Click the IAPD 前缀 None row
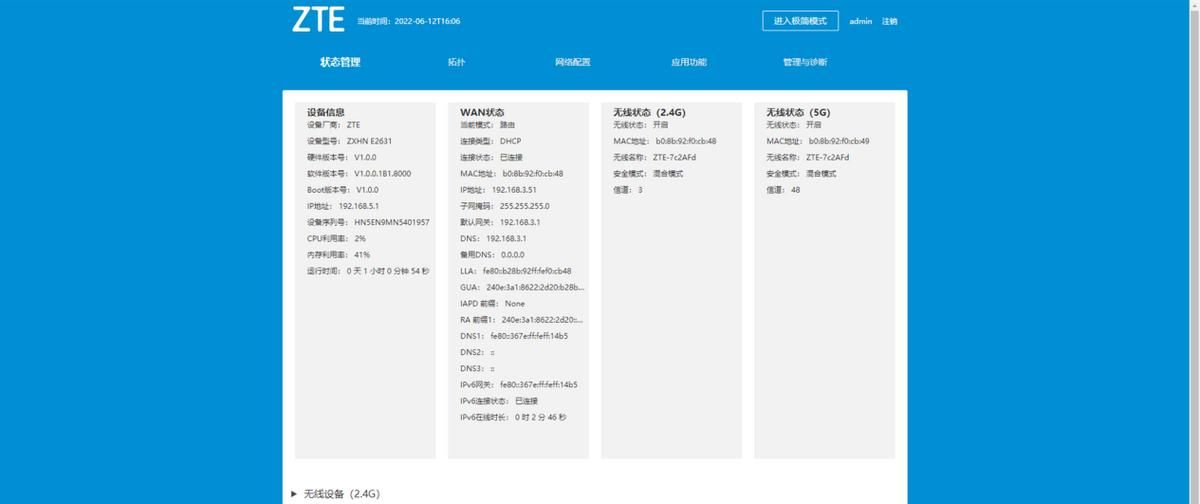Image resolution: width=1200 pixels, height=504 pixels. (x=492, y=303)
